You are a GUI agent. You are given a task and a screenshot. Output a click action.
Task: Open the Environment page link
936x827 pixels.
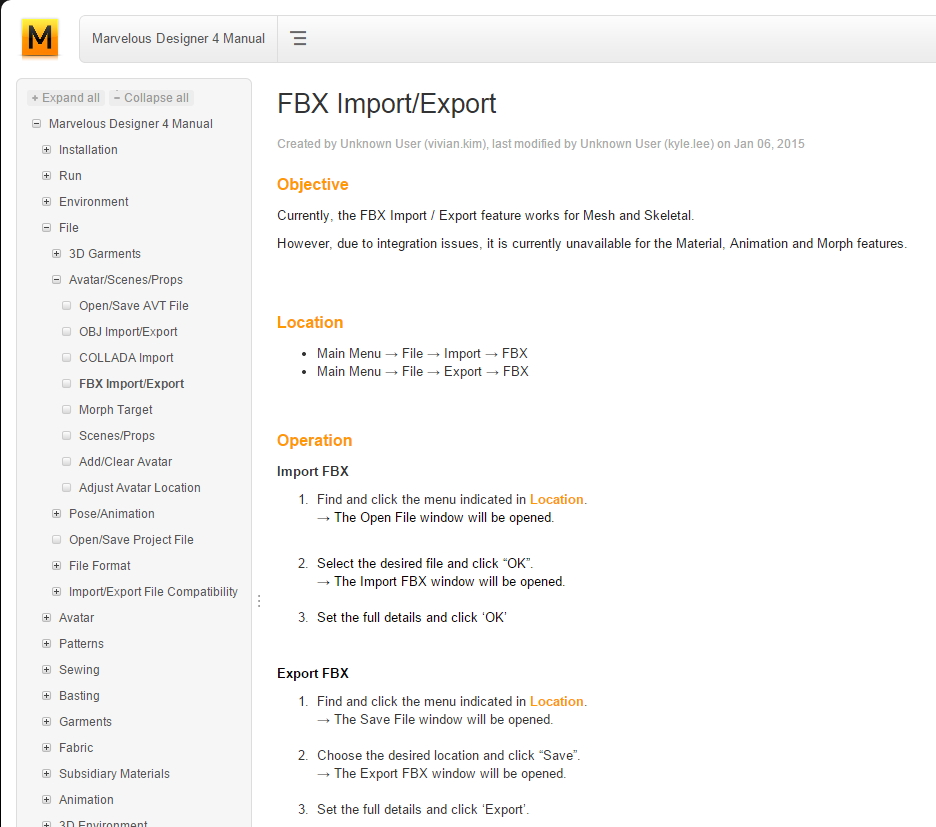tap(94, 202)
